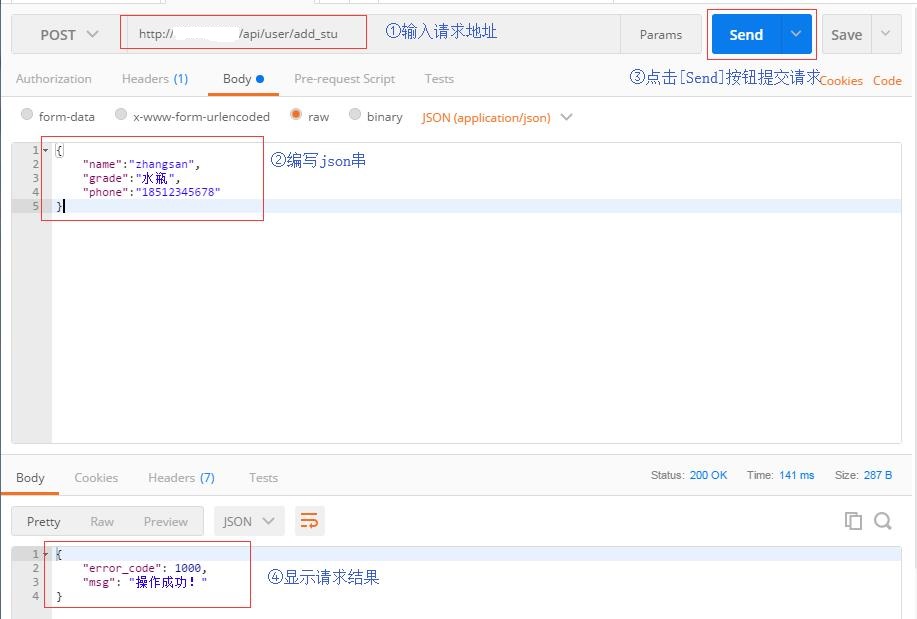
Task: Open the response JSON format dropdown
Action: pos(249,521)
